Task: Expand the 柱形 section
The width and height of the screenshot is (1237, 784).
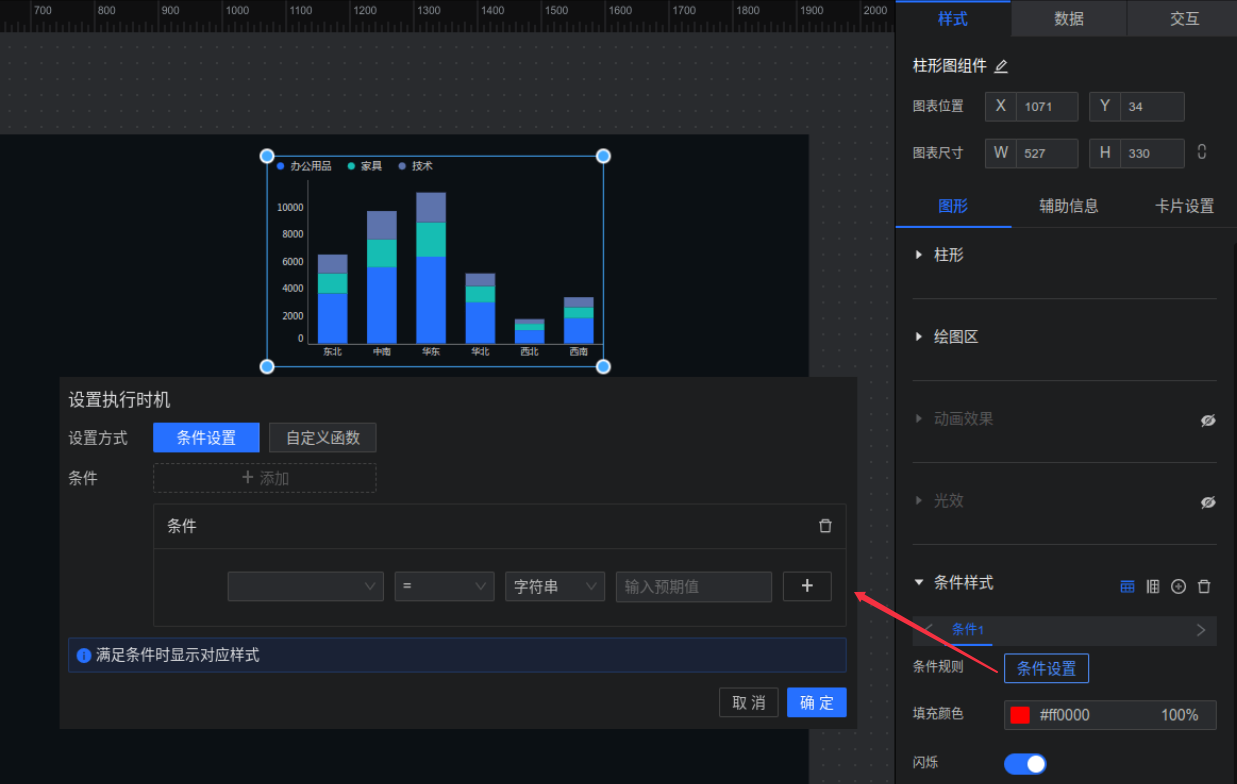Action: click(x=948, y=255)
